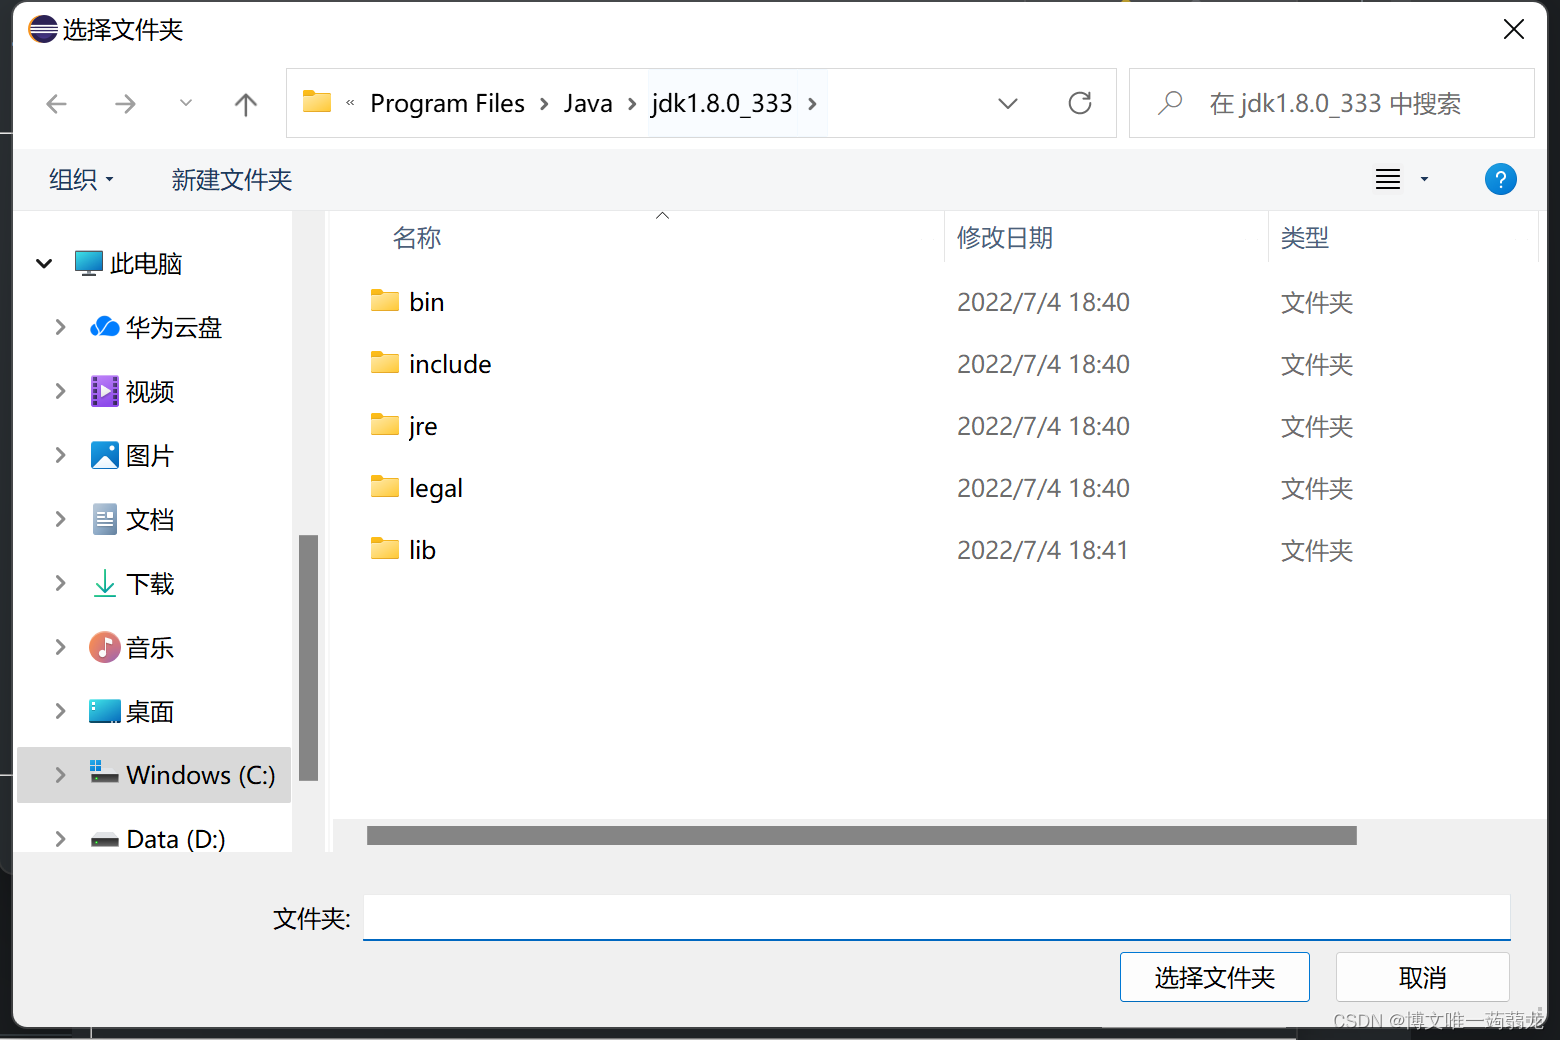Click the legal folder icon
The width and height of the screenshot is (1560, 1040).
click(x=385, y=487)
